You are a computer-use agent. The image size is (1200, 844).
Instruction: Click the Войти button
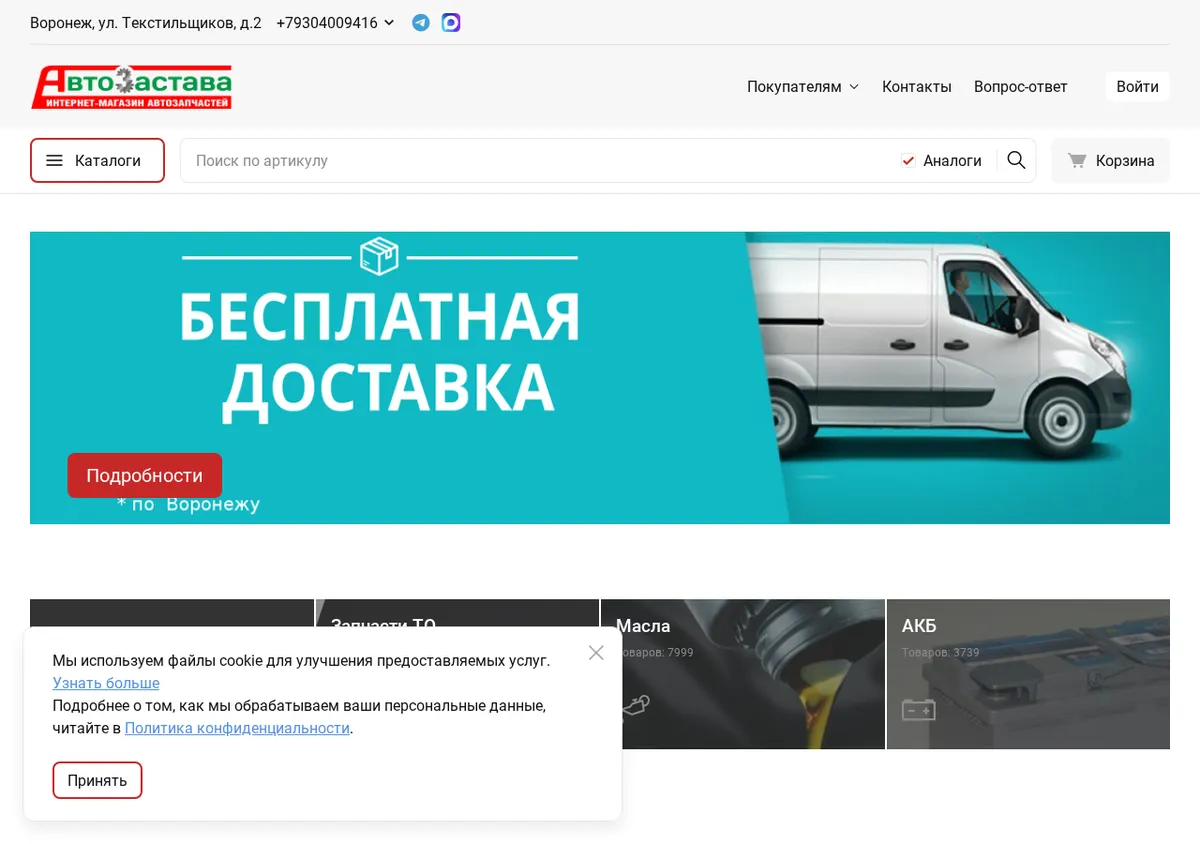tap(1137, 86)
